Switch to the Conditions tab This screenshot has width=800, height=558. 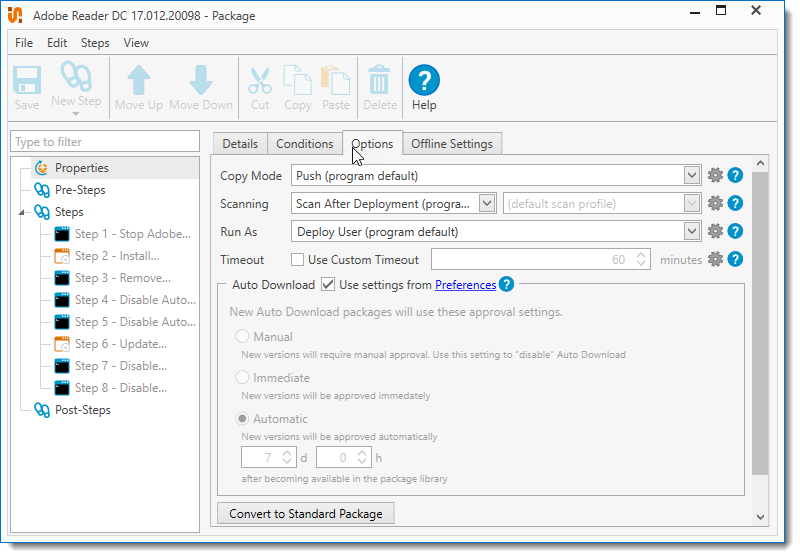click(304, 144)
